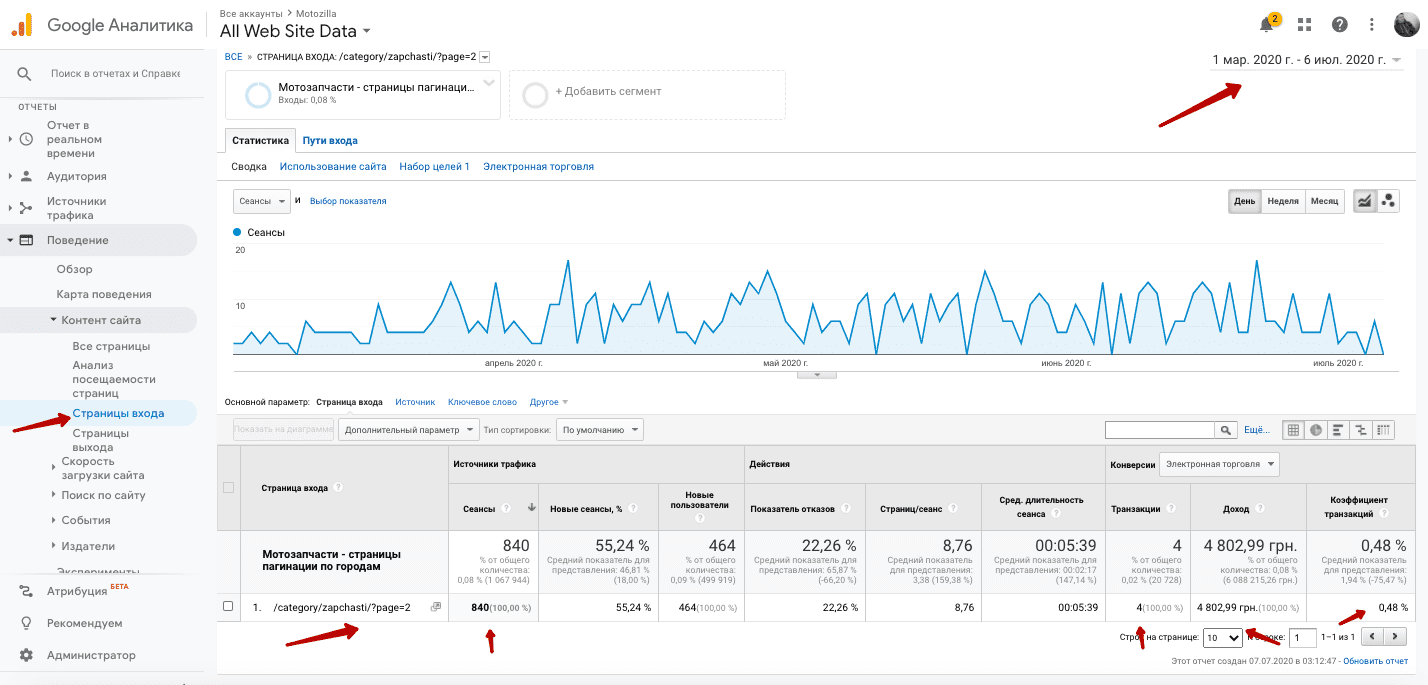1428x685 pixels.
Task: Switch to the Пути входа tab
Action: 330,141
